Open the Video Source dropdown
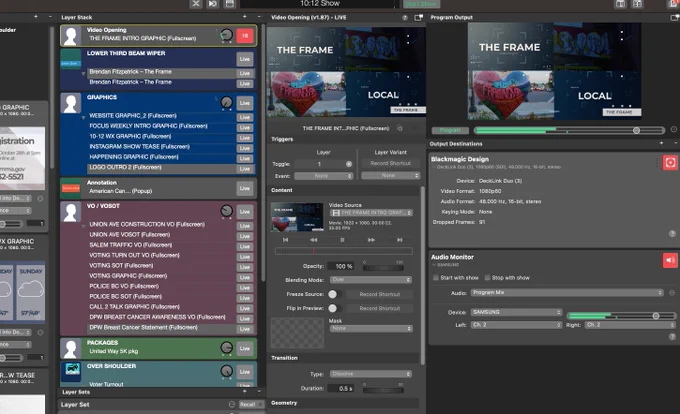Viewport: 680px width, 414px height. tap(371, 213)
